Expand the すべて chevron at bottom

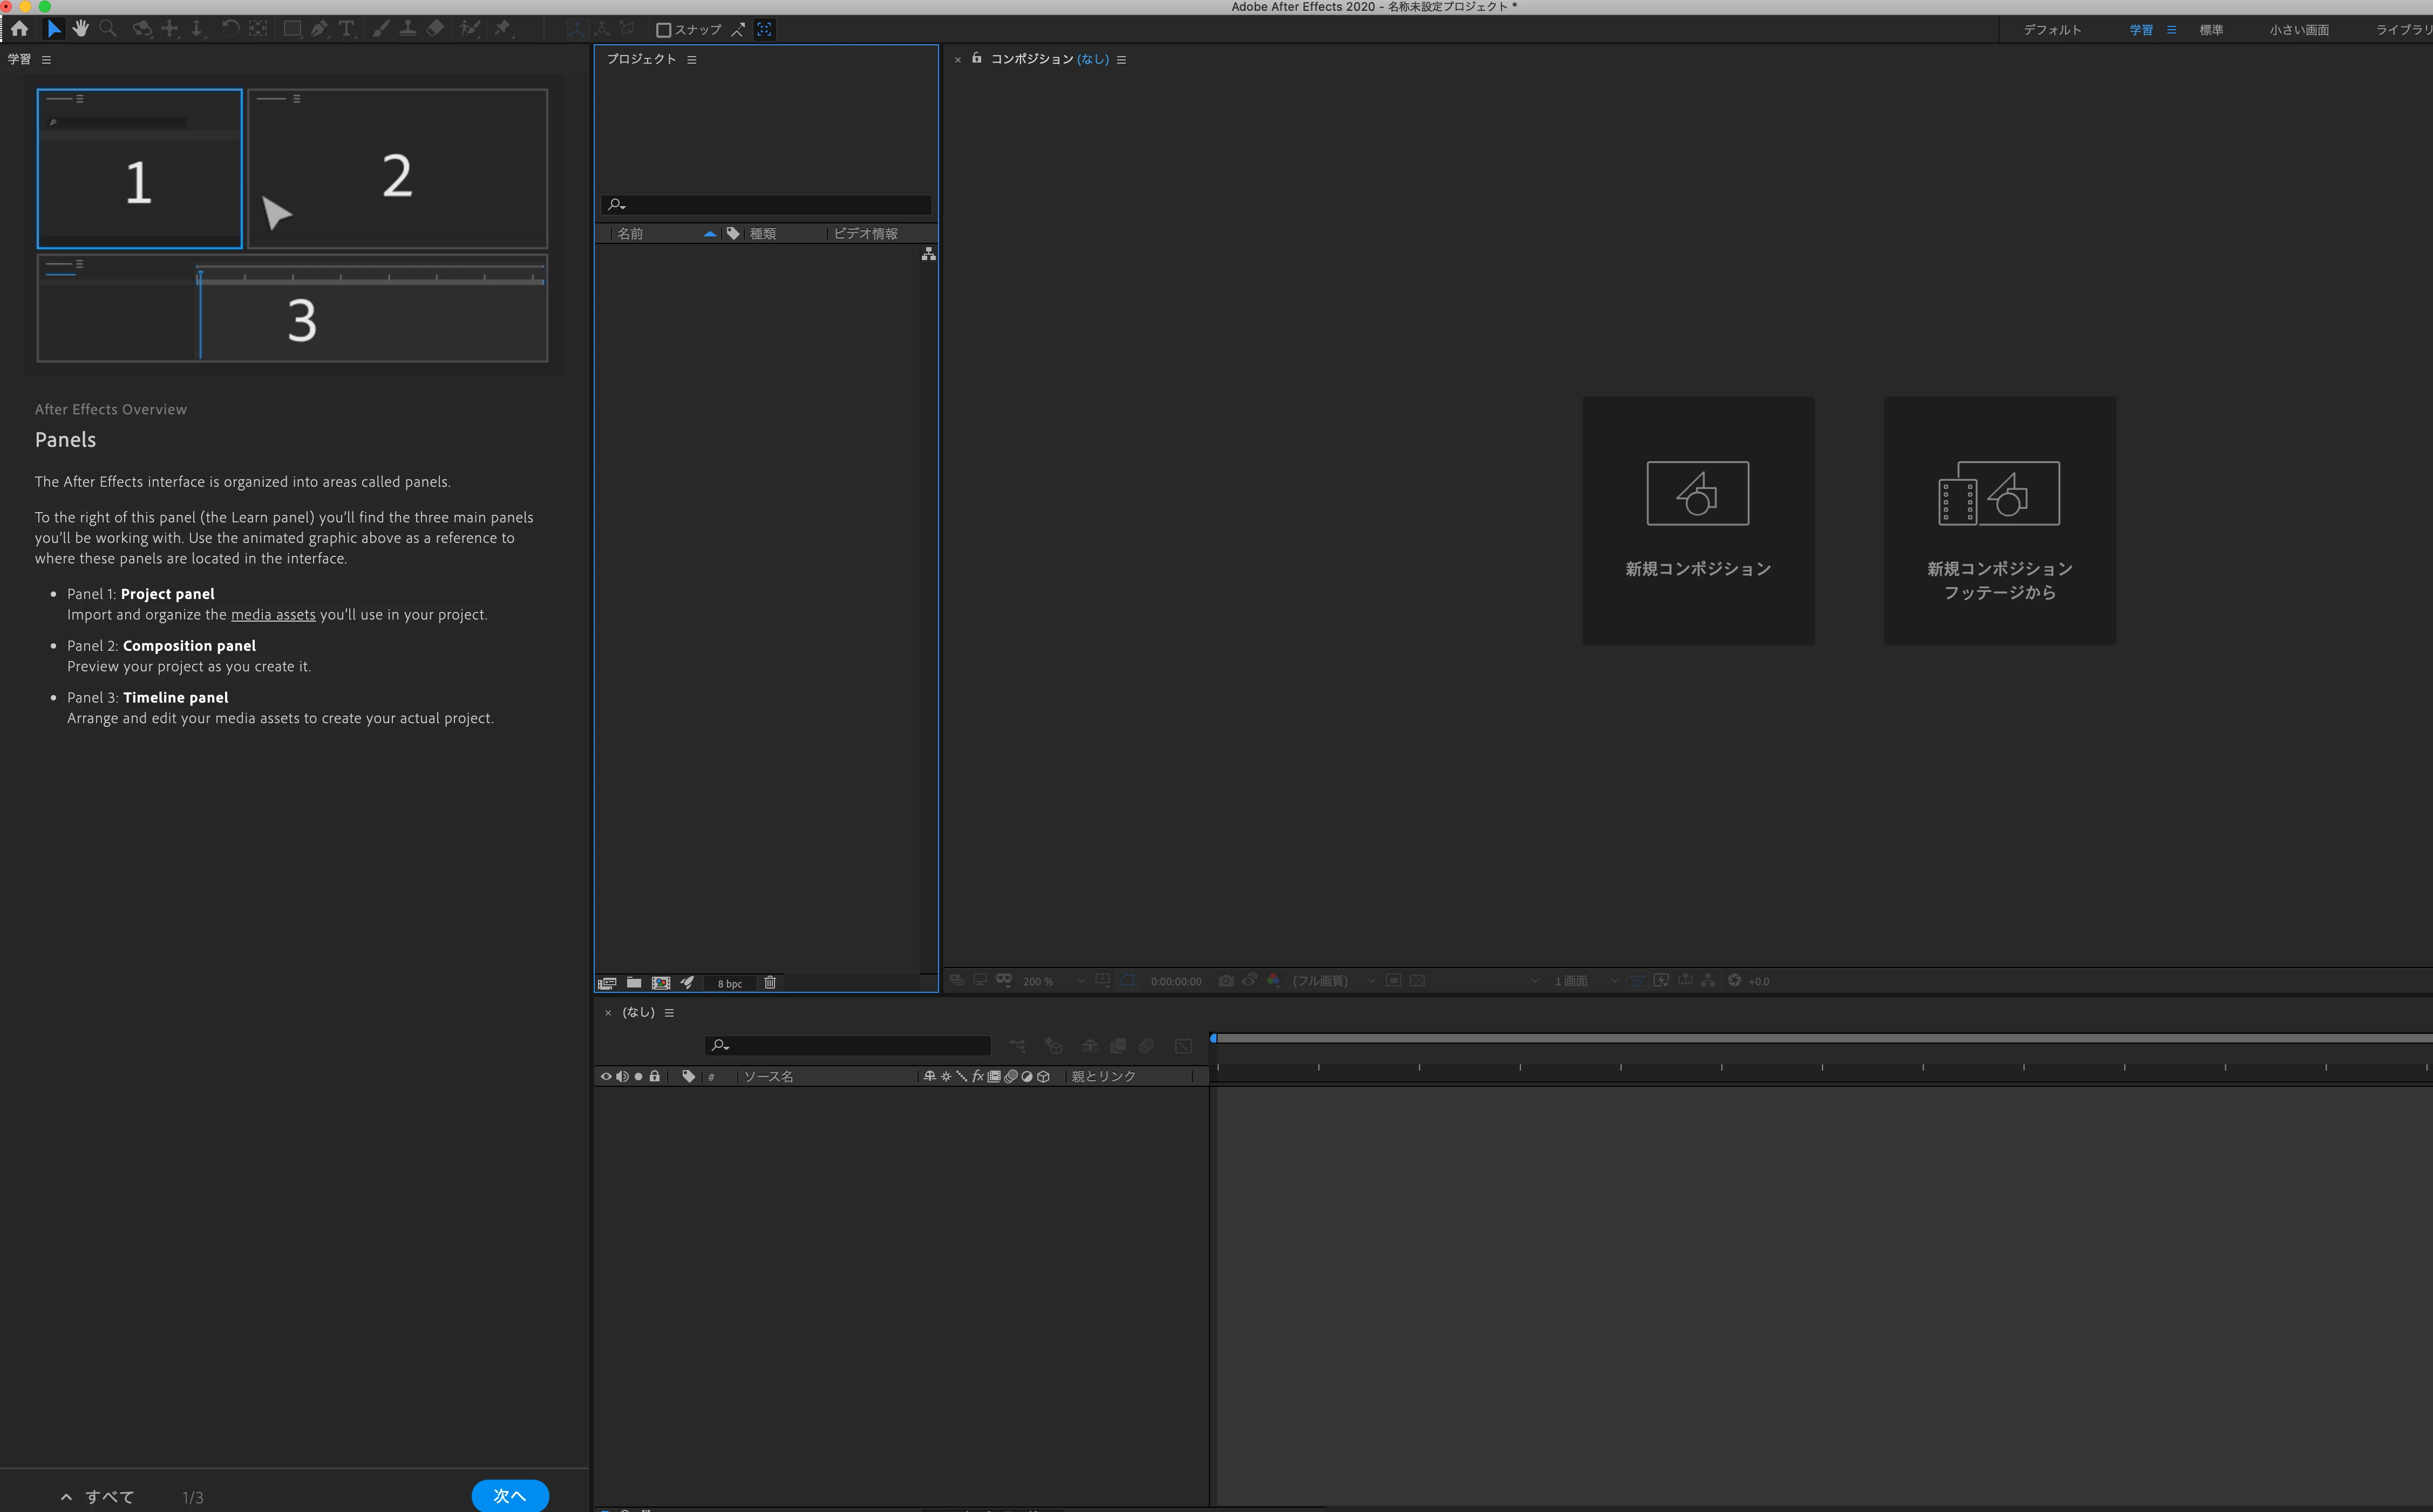pos(66,1496)
